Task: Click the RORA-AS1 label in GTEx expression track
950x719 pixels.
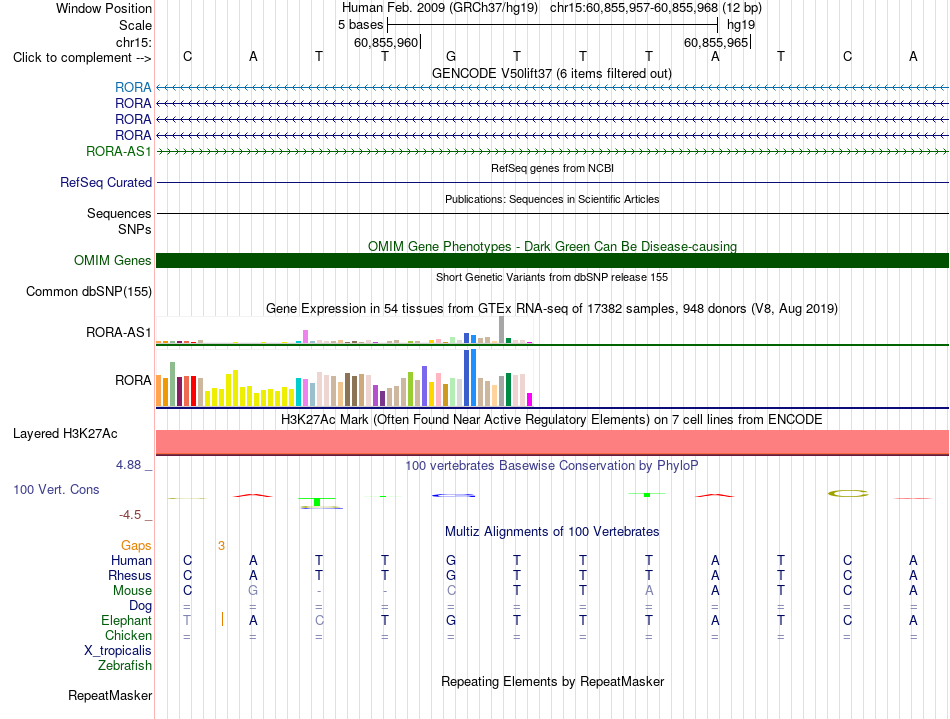Action: [119, 333]
